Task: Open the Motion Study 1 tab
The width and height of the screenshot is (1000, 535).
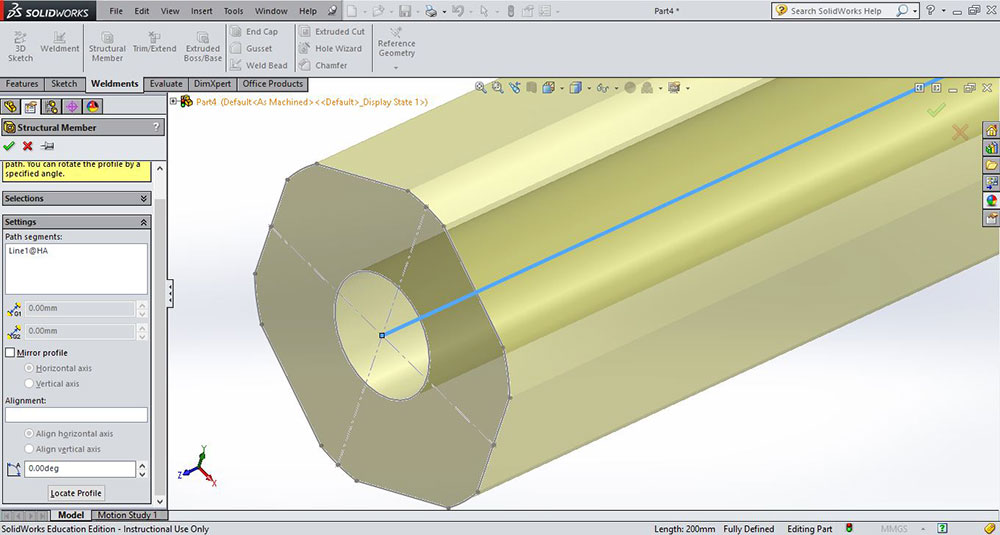Action: pos(126,515)
